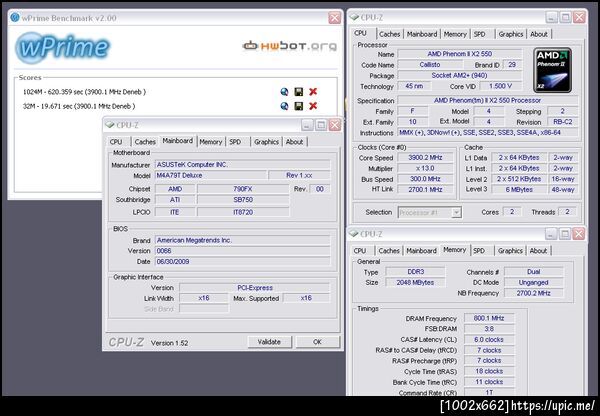
Task: Click wPrime Benchmark title bar icon
Action: [x=15, y=17]
